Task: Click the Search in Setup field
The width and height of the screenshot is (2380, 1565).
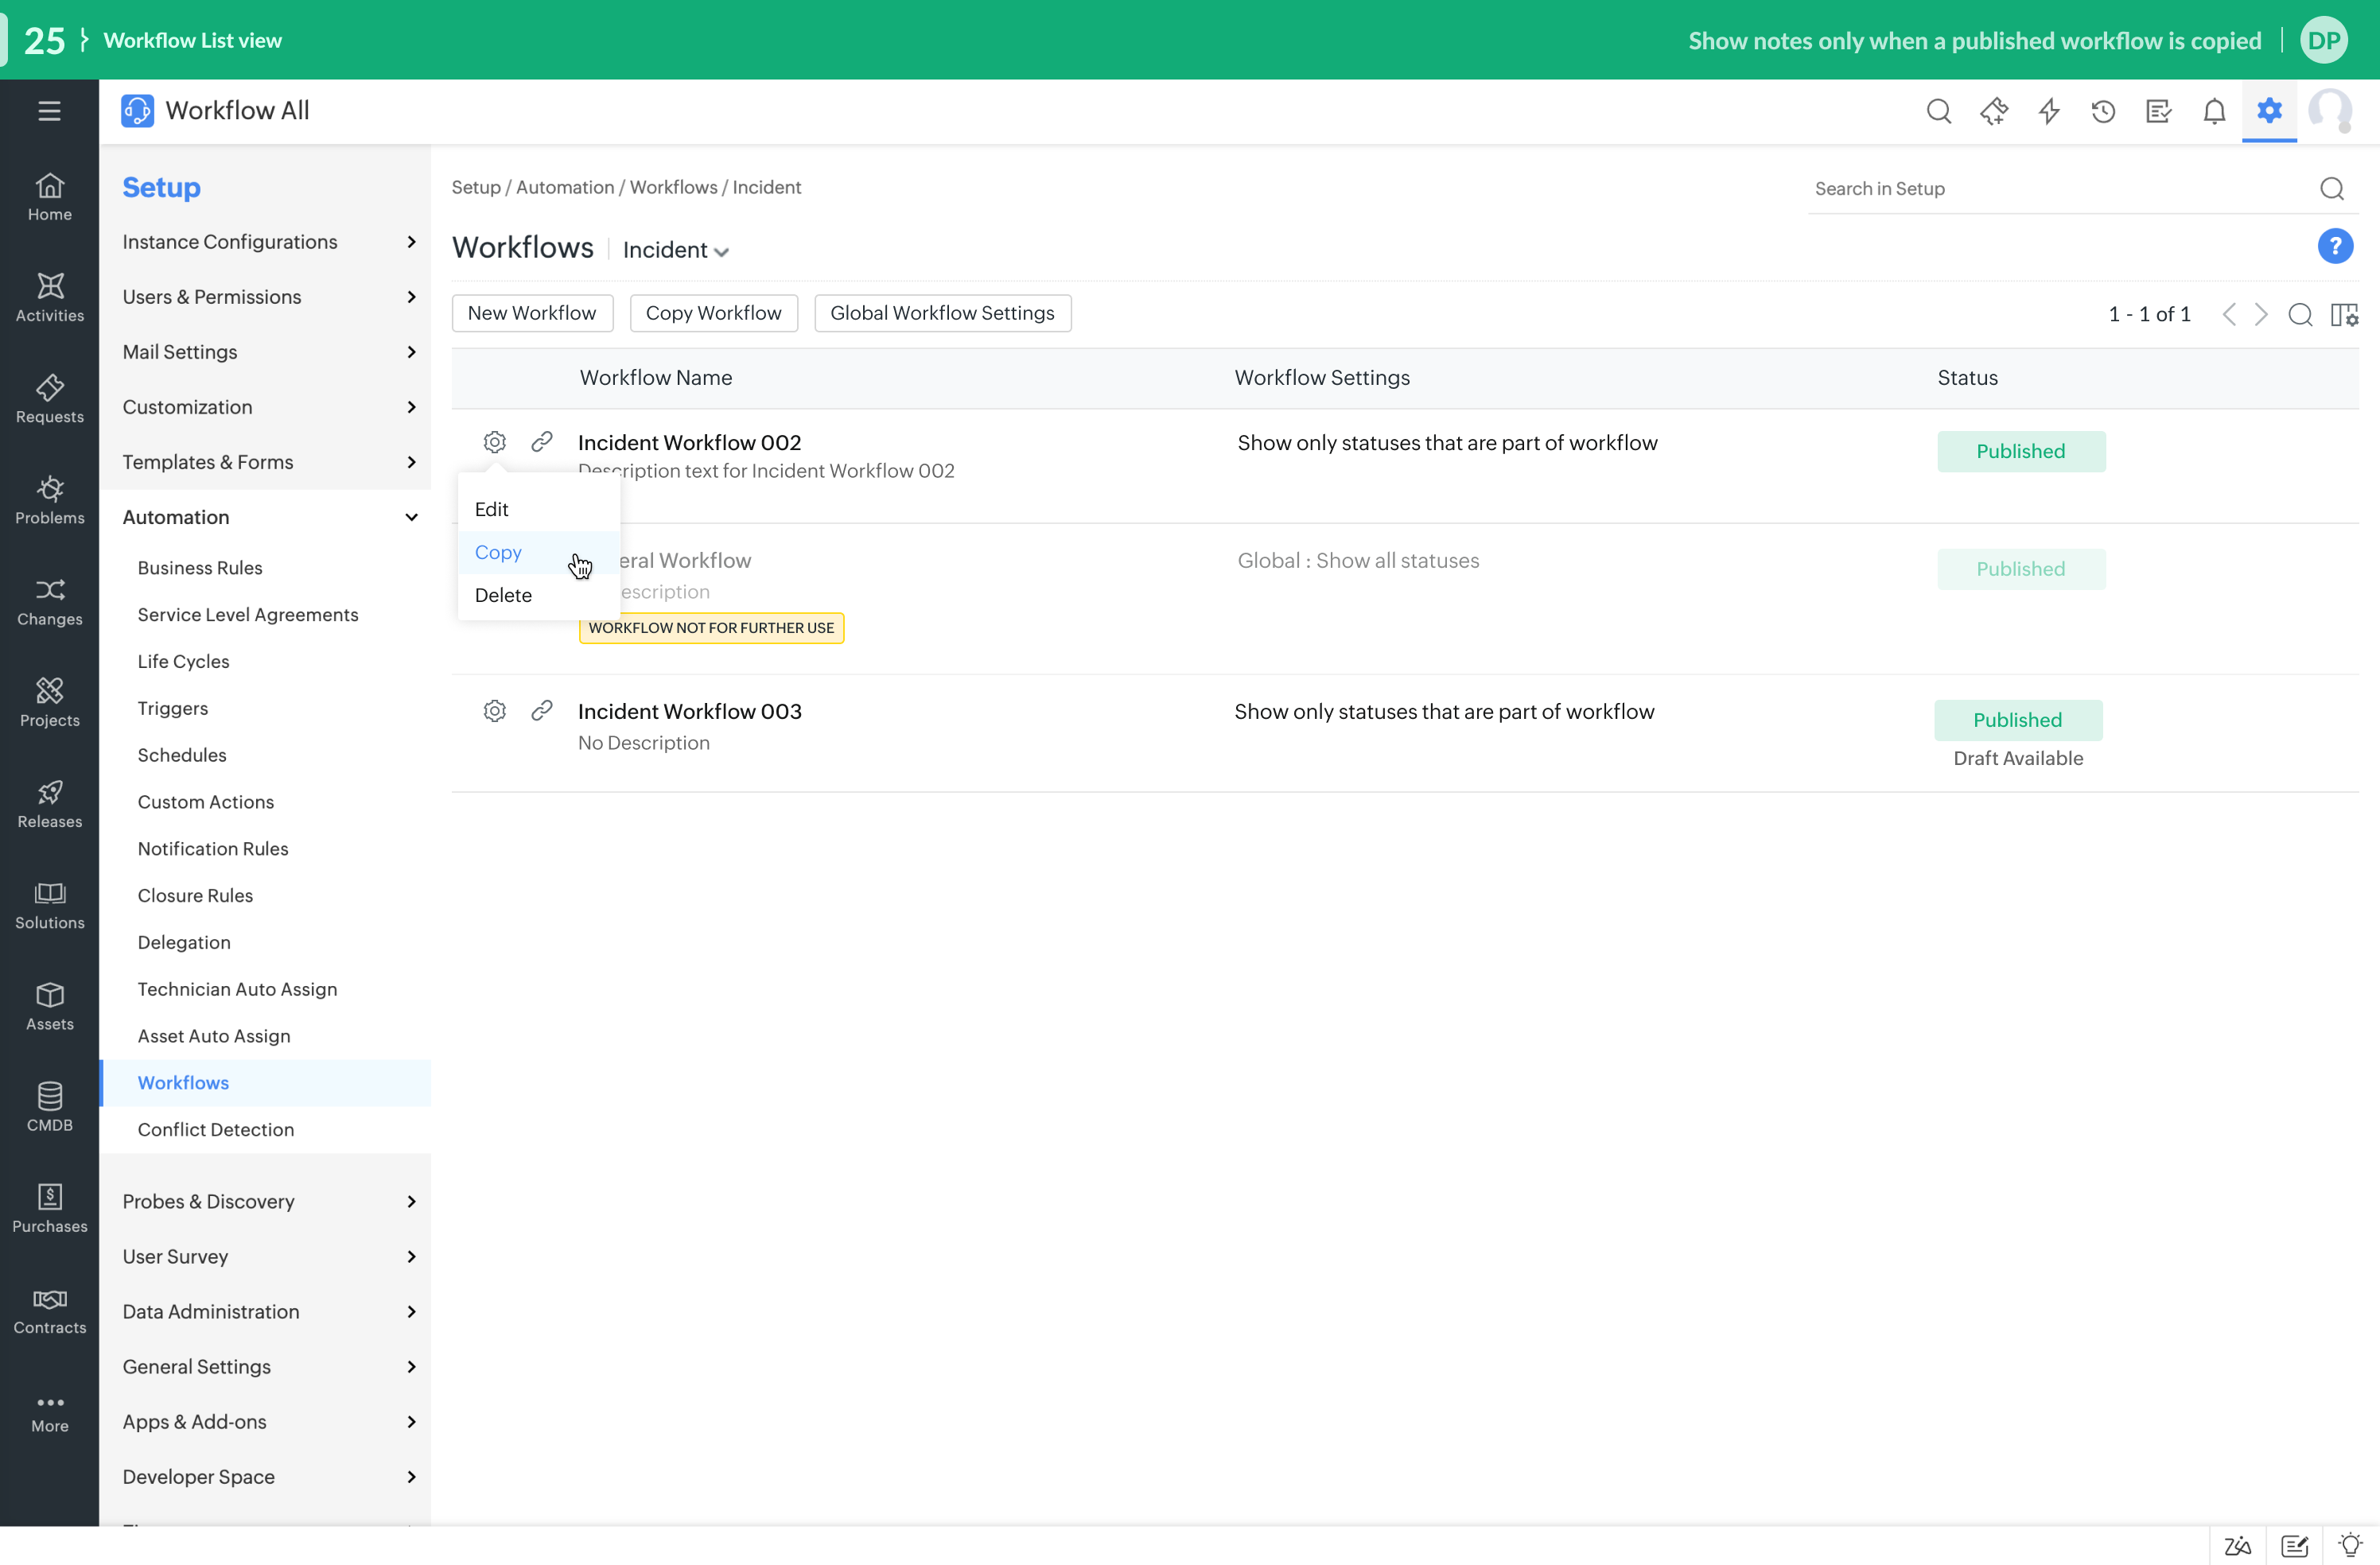Action: click(2060, 189)
